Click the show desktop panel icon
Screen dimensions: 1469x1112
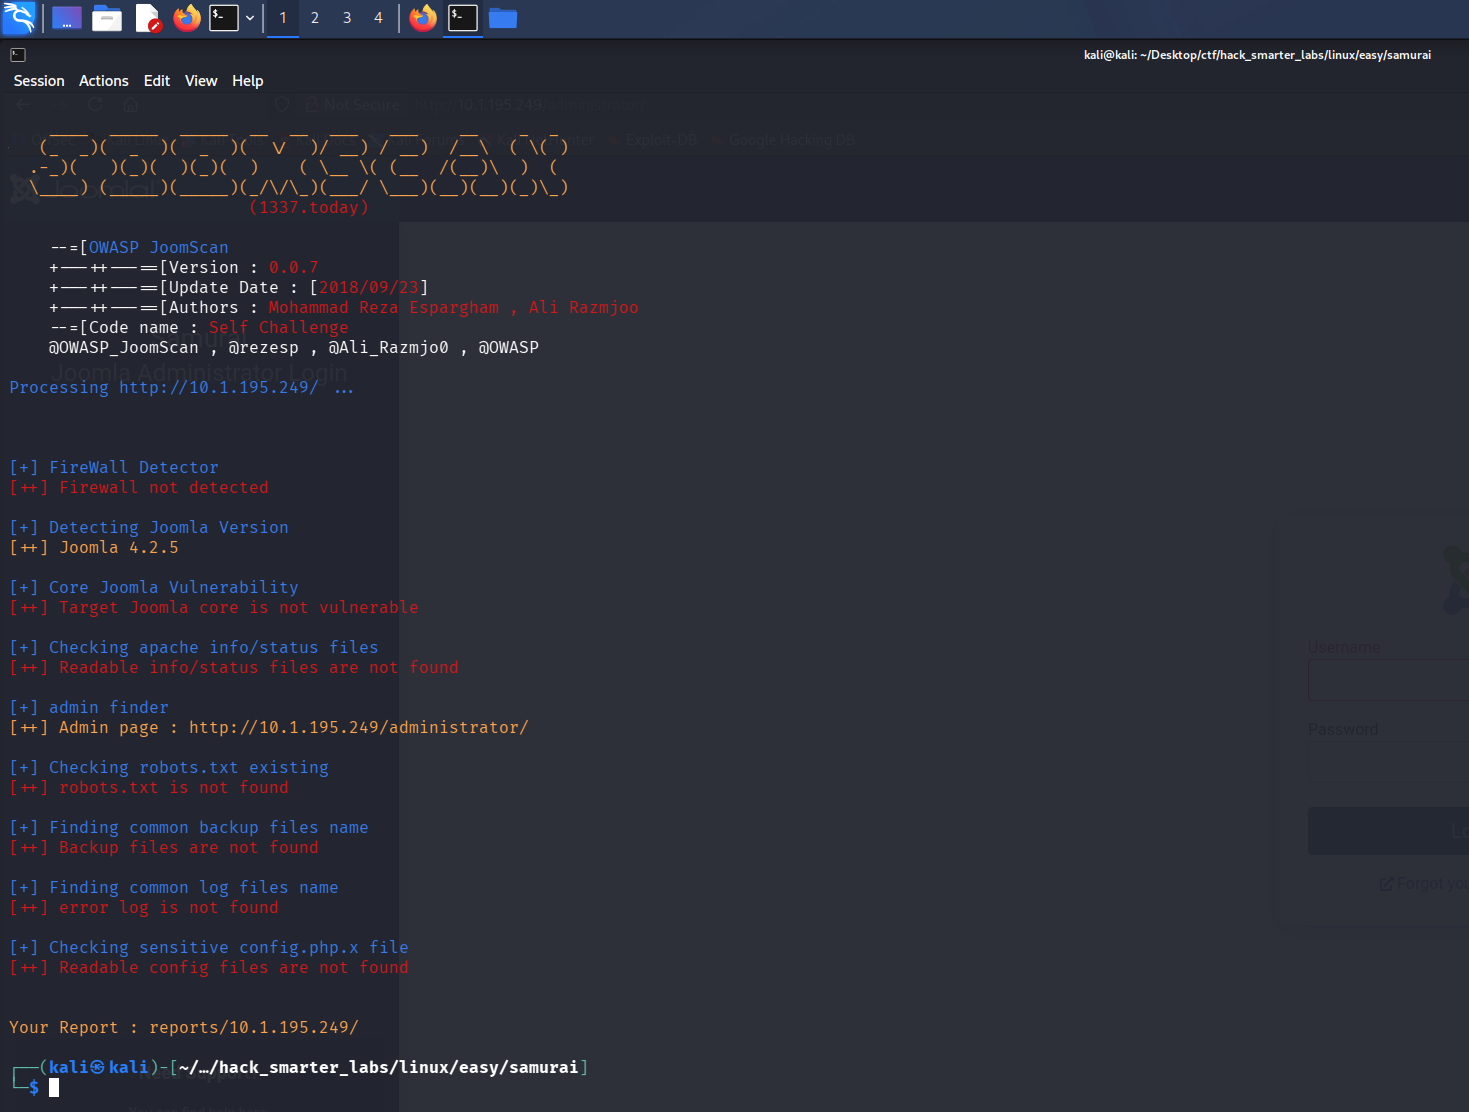[67, 18]
